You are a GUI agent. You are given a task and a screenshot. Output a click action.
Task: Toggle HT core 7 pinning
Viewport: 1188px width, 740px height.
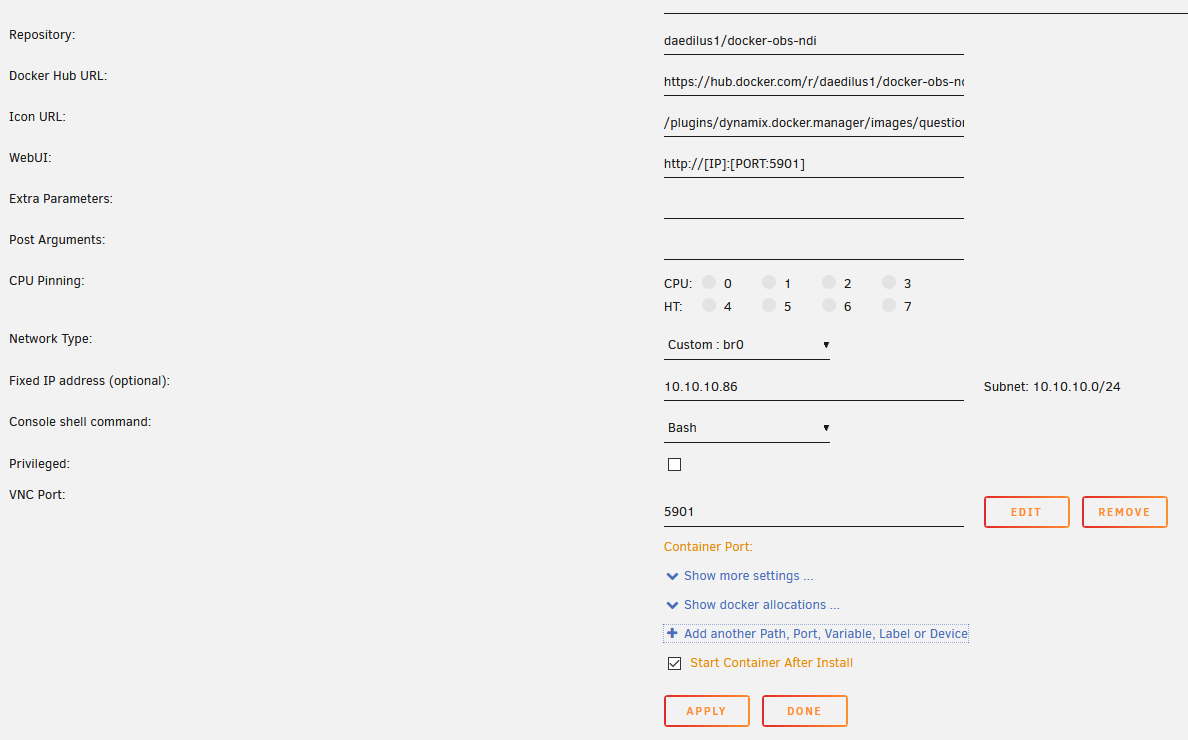(x=889, y=306)
